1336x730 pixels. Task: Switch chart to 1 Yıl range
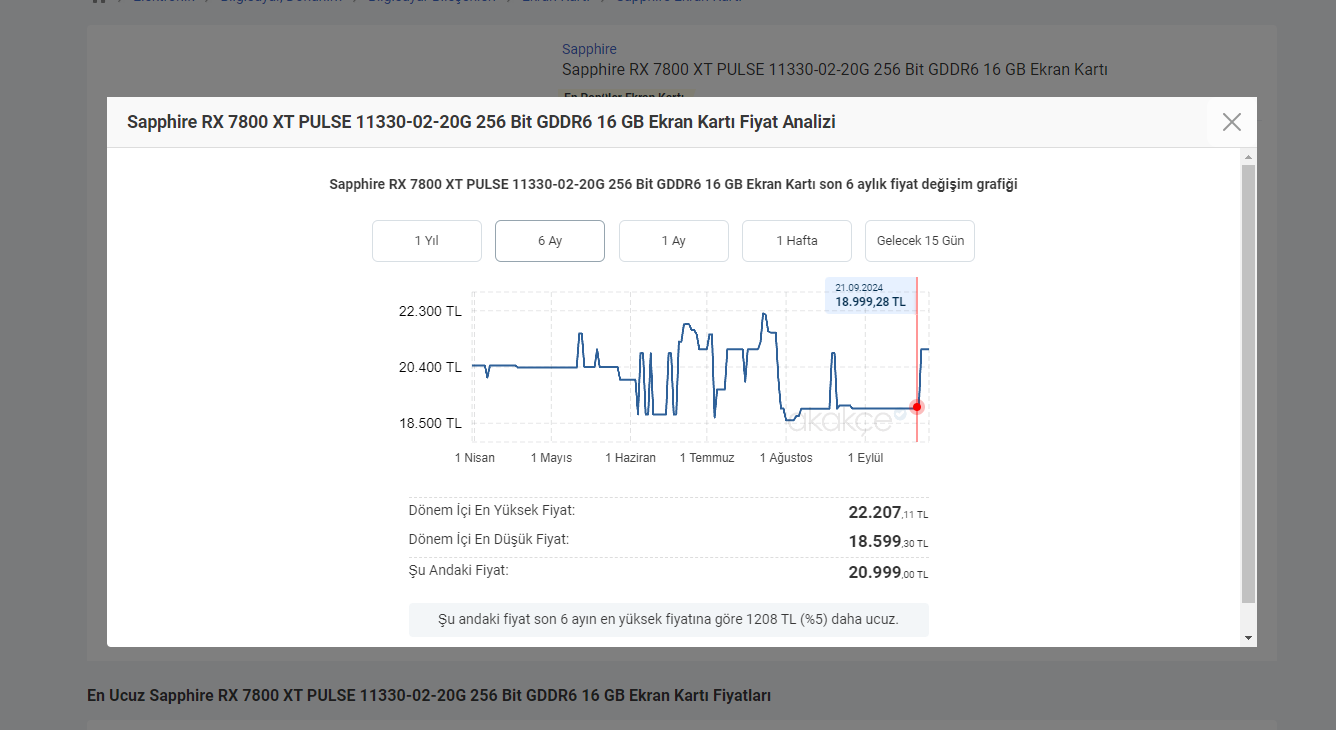pos(427,241)
